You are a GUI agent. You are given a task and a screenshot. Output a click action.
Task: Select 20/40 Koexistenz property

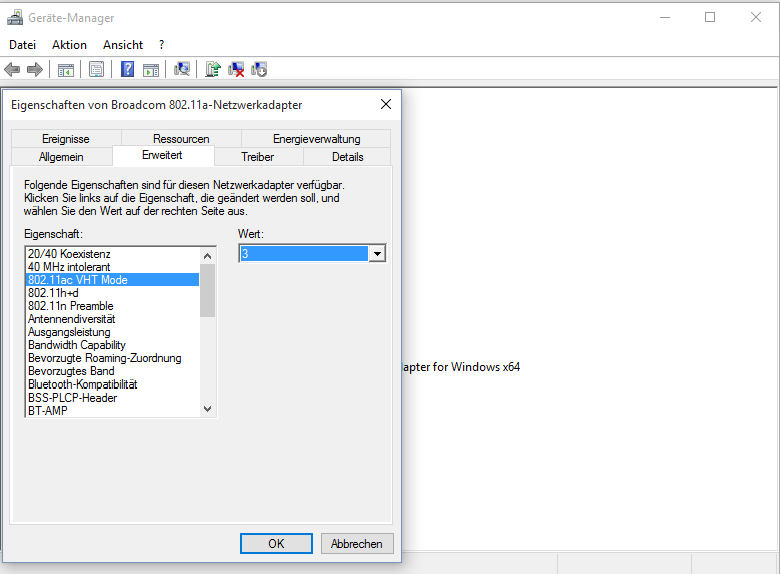pyautogui.click(x=112, y=254)
